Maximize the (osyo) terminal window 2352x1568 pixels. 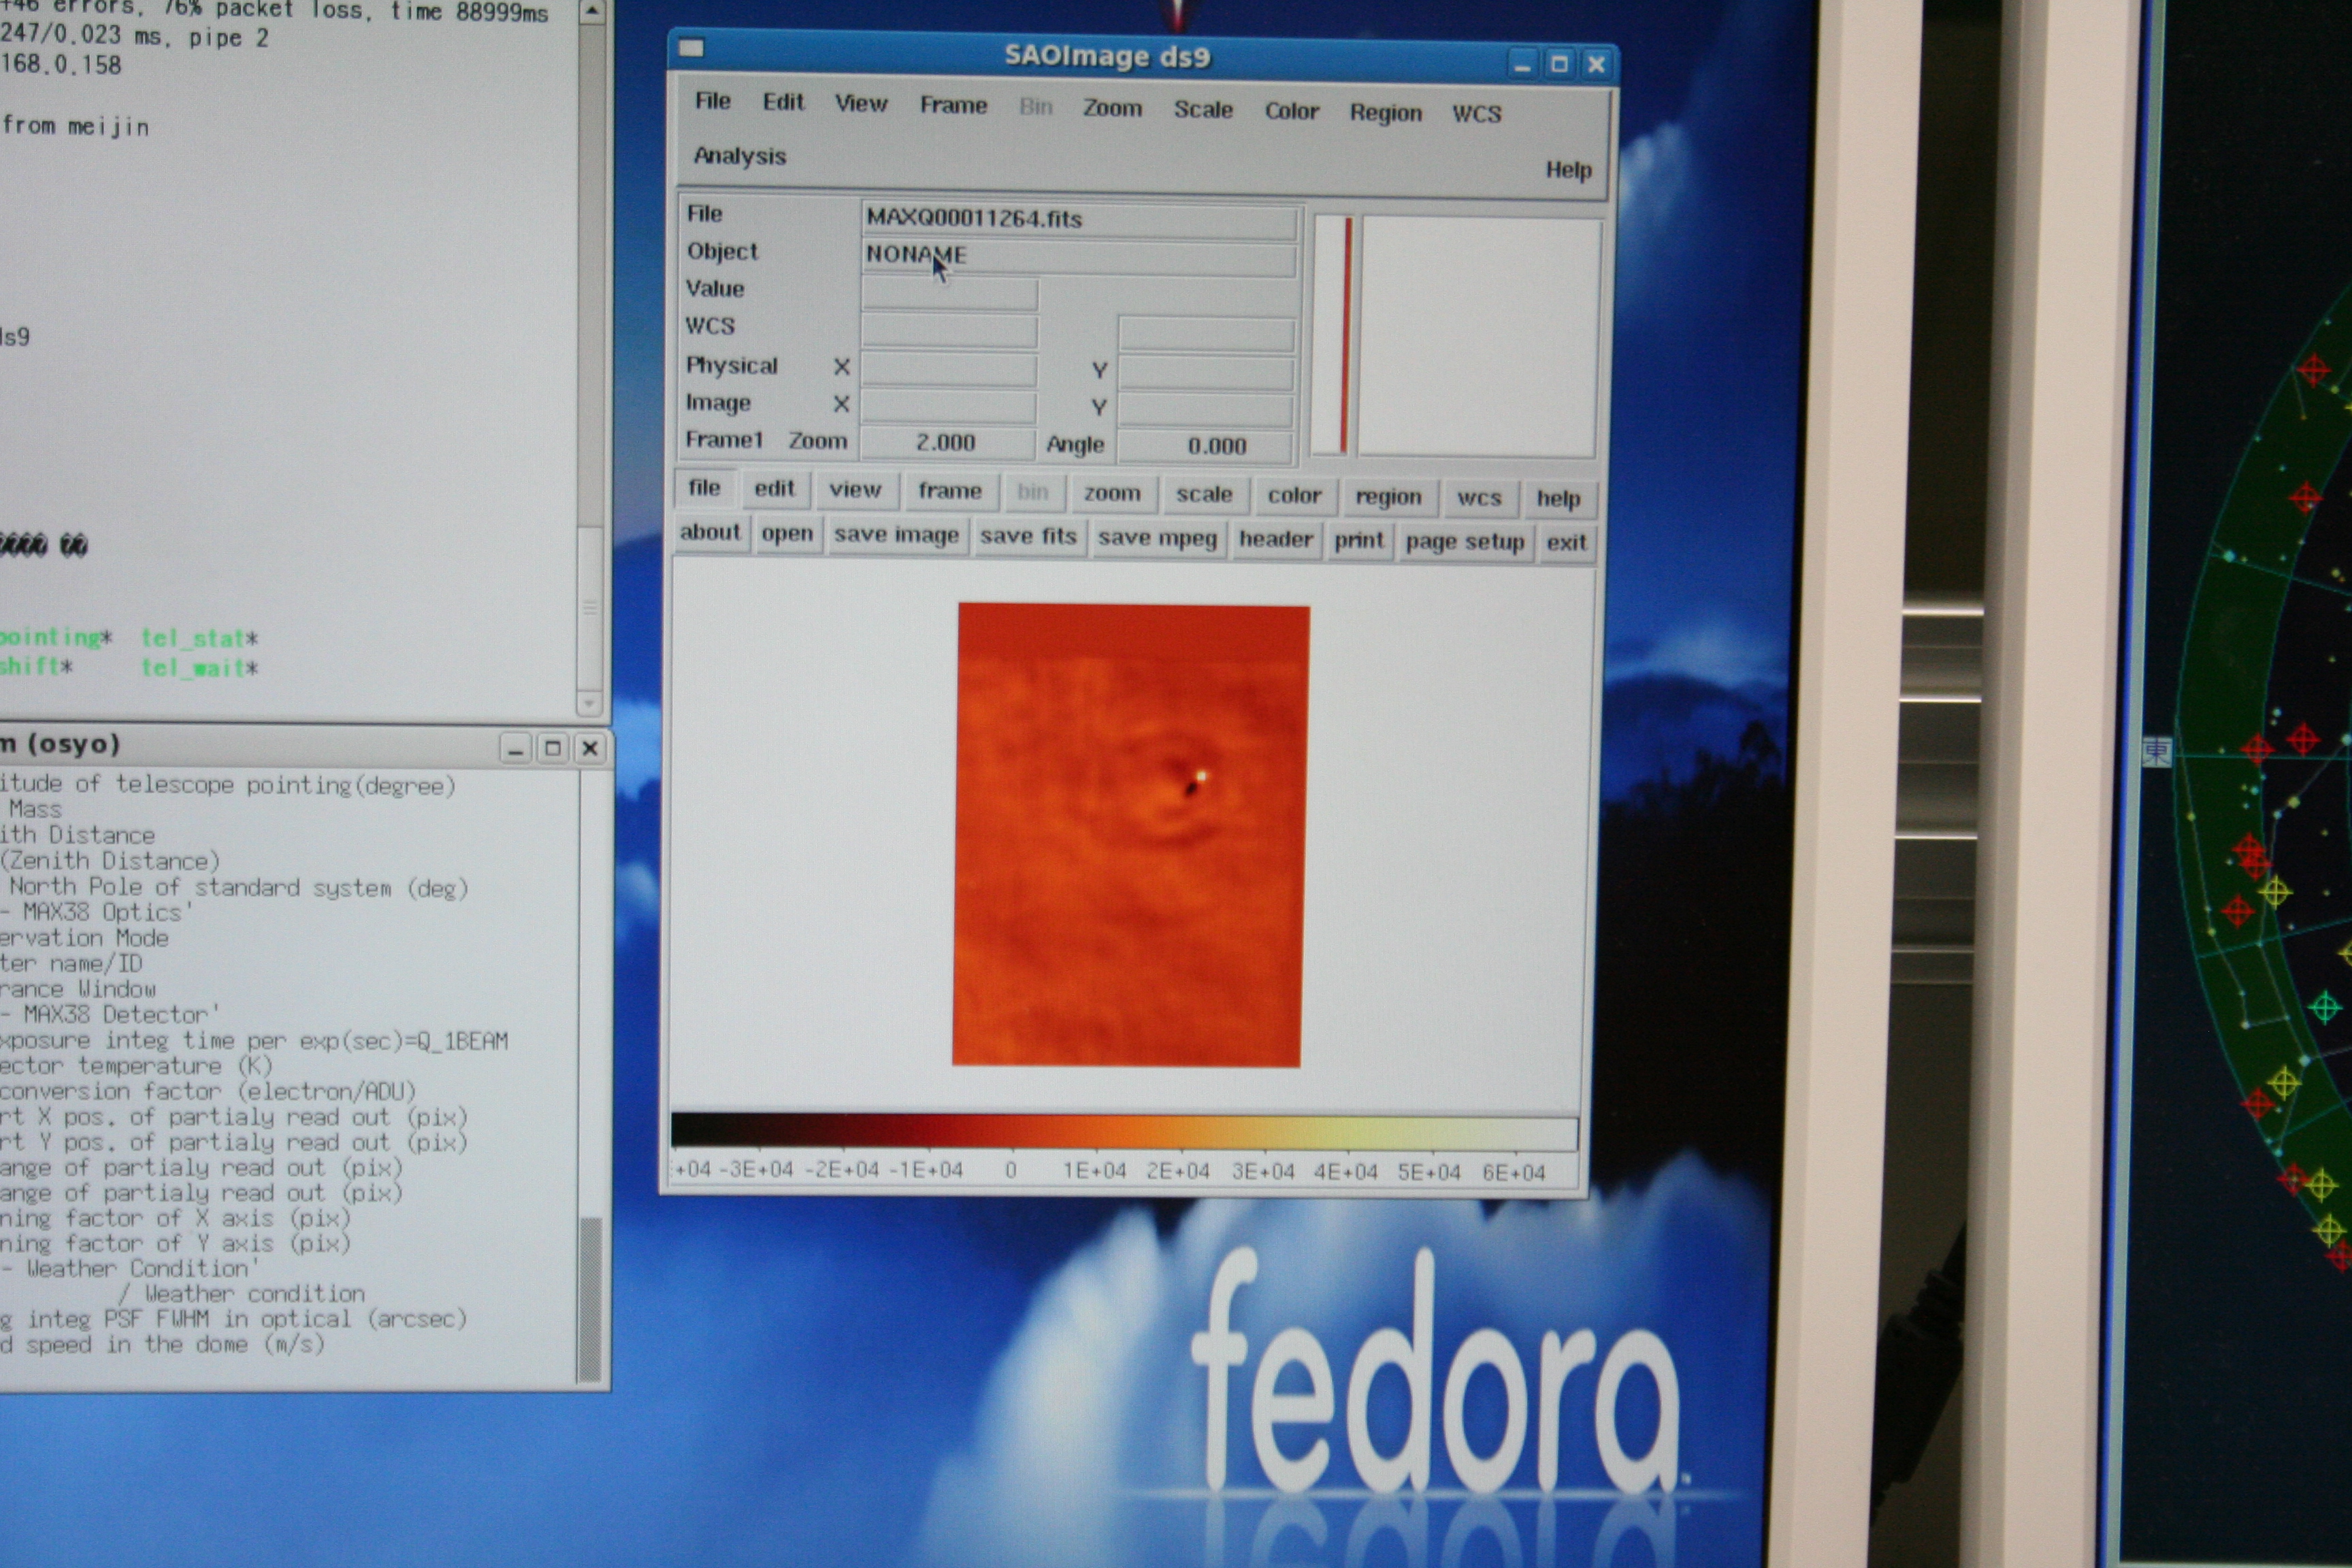pos(552,748)
